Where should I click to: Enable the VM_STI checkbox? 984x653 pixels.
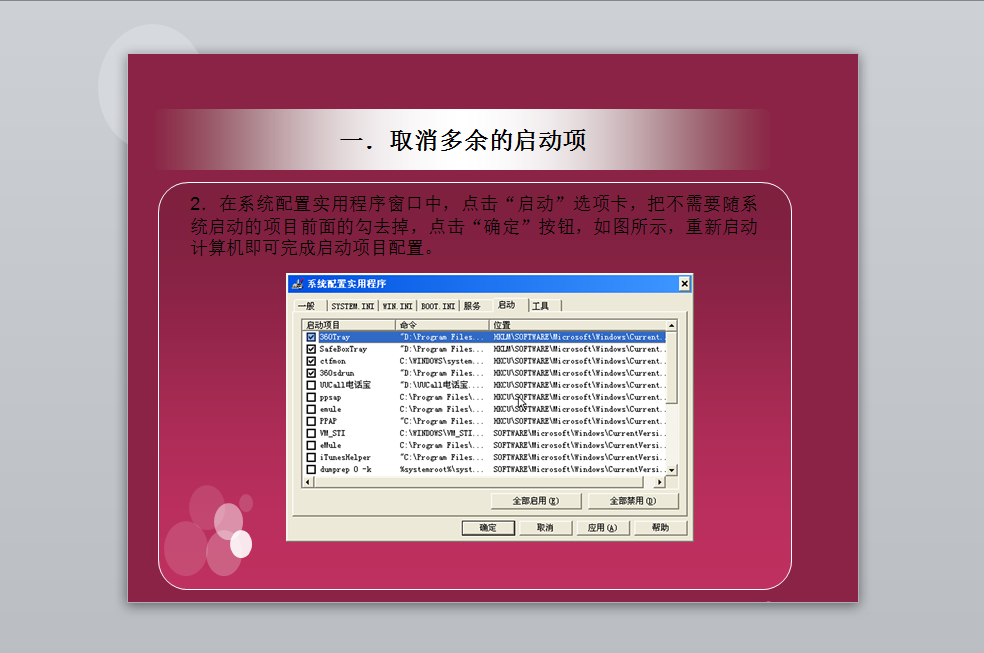point(311,433)
